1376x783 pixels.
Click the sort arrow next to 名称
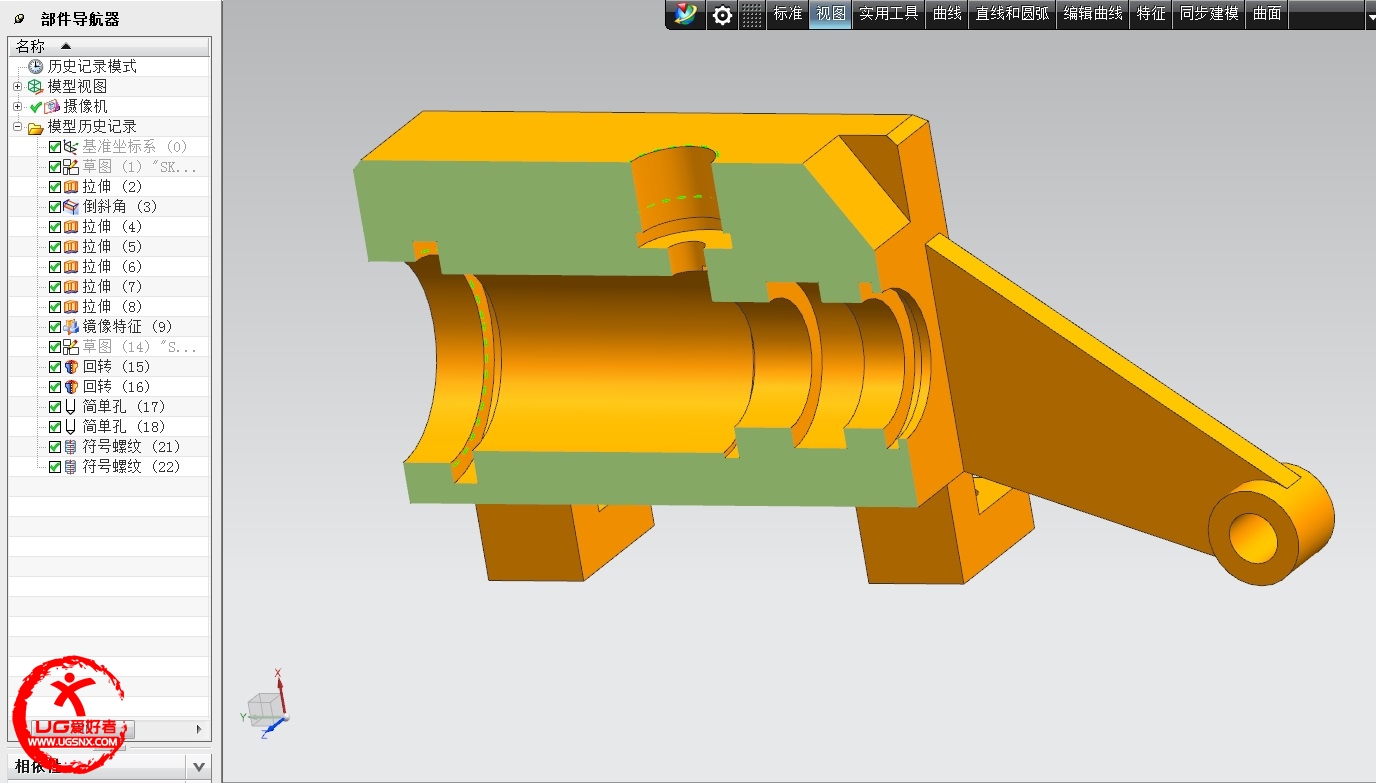click(66, 46)
